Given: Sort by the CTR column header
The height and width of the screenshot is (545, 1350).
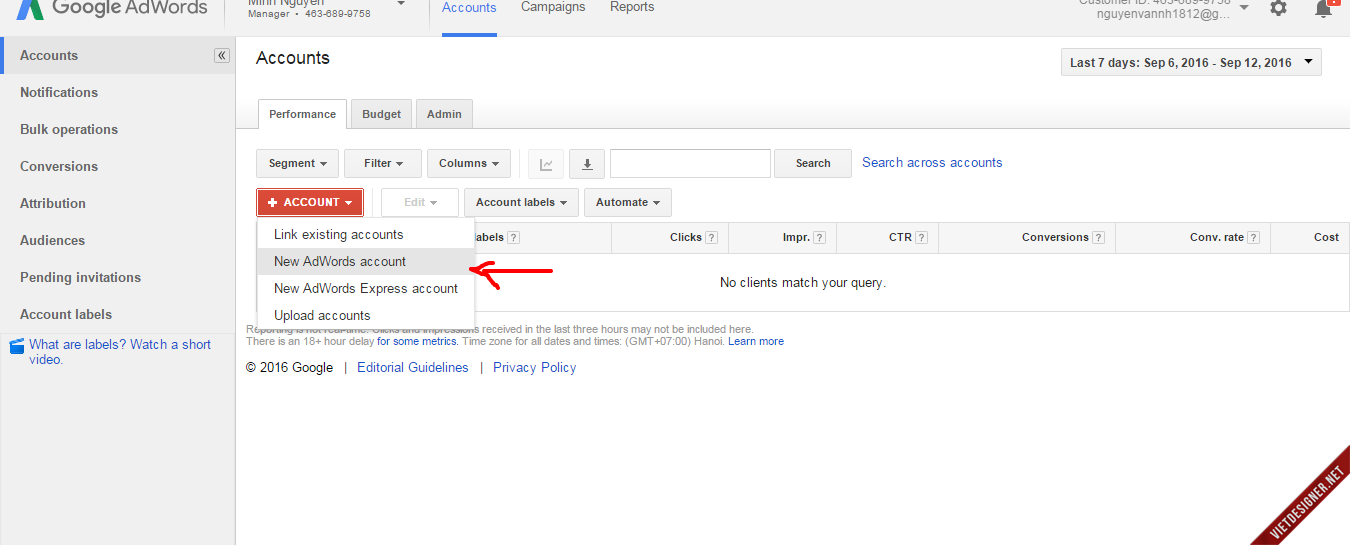Looking at the screenshot, I should pyautogui.click(x=900, y=238).
